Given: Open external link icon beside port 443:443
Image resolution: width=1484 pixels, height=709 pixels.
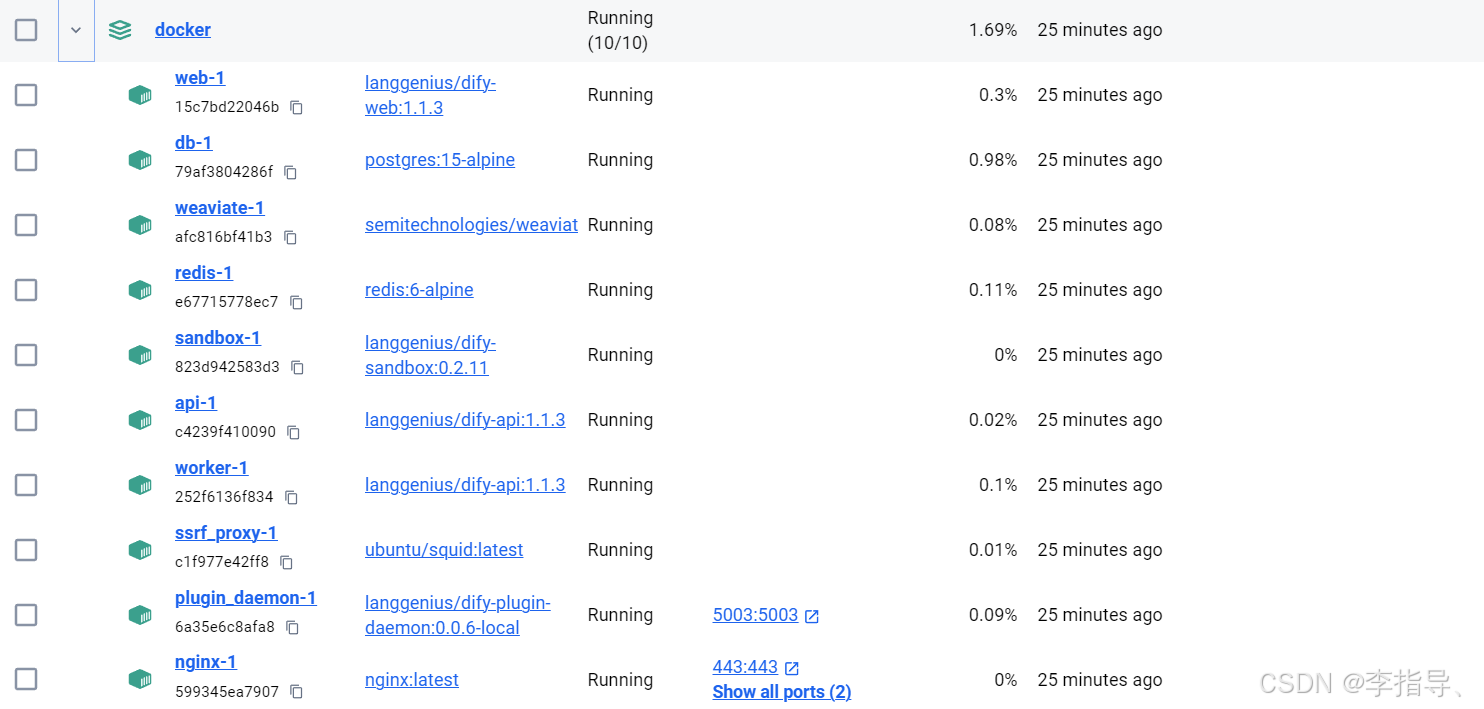Looking at the screenshot, I should [x=792, y=668].
